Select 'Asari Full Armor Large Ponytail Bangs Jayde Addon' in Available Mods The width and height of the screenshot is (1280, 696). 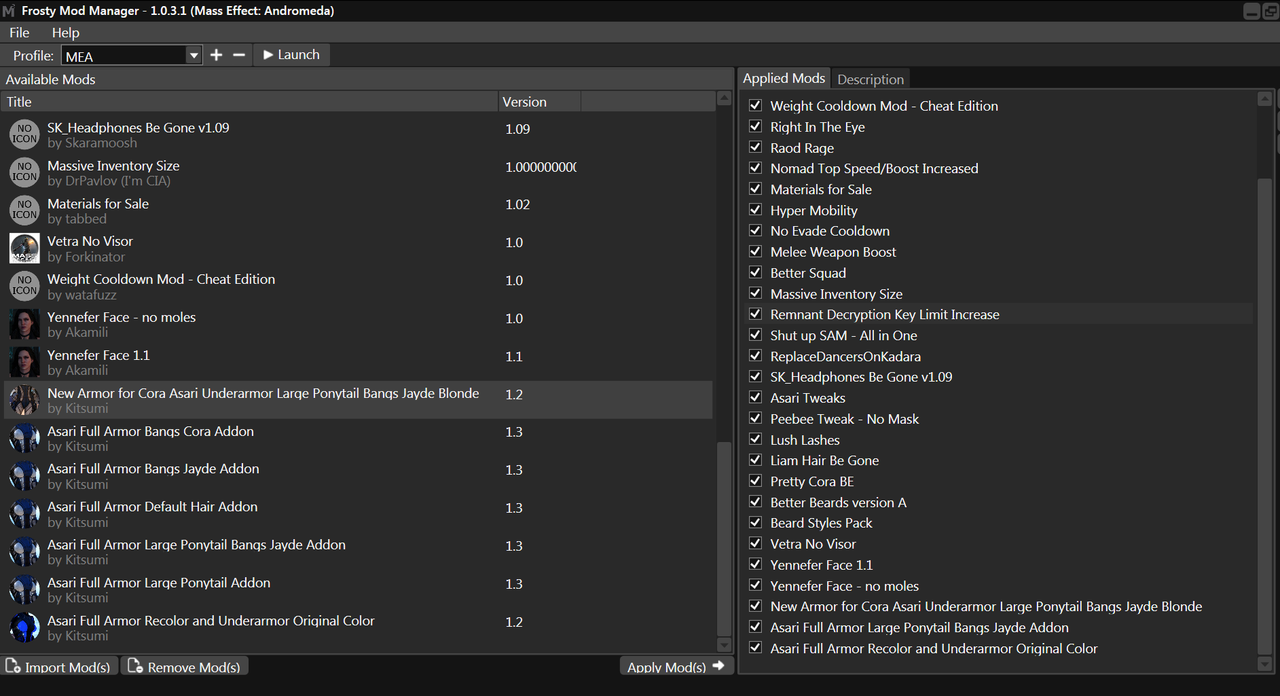[359, 552]
